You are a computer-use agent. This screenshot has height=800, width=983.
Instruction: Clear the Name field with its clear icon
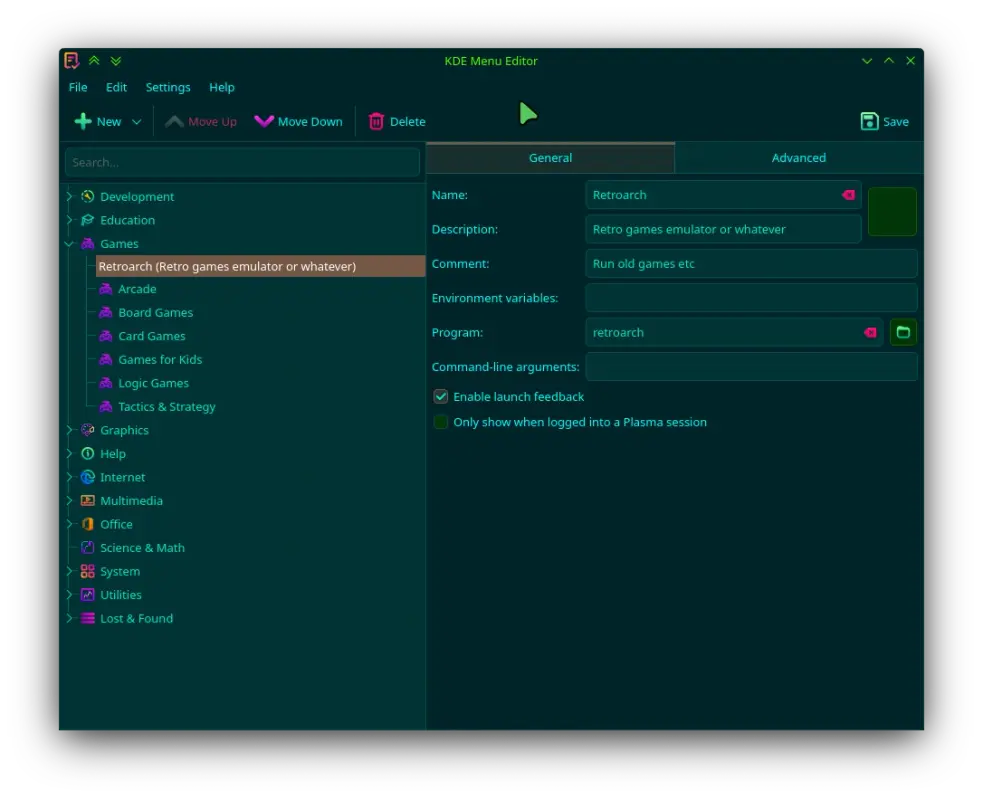848,195
